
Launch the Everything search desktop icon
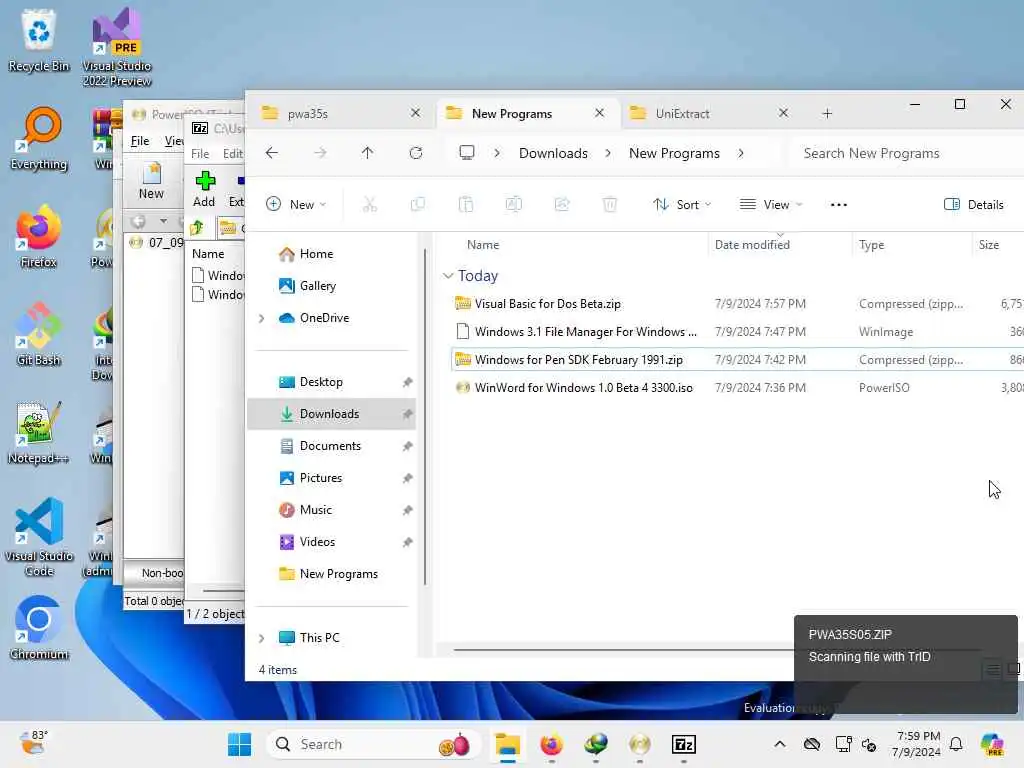[39, 138]
